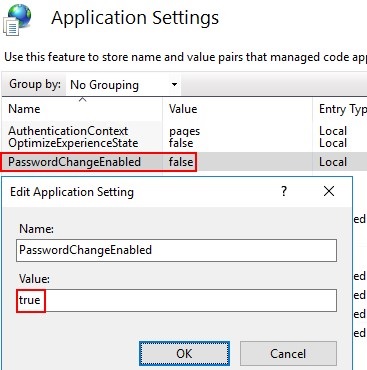Sort by the Name column header
The image size is (367, 370).
coord(82,109)
